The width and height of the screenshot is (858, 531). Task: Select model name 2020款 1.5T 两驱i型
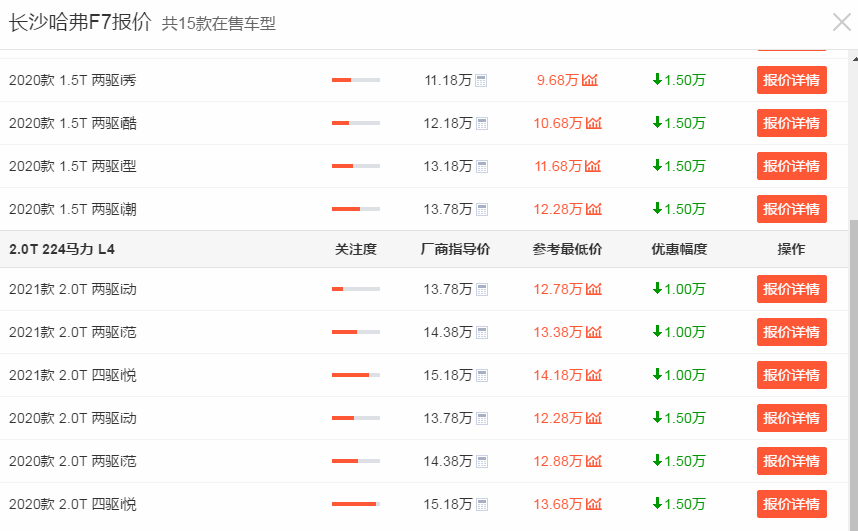pos(72,166)
